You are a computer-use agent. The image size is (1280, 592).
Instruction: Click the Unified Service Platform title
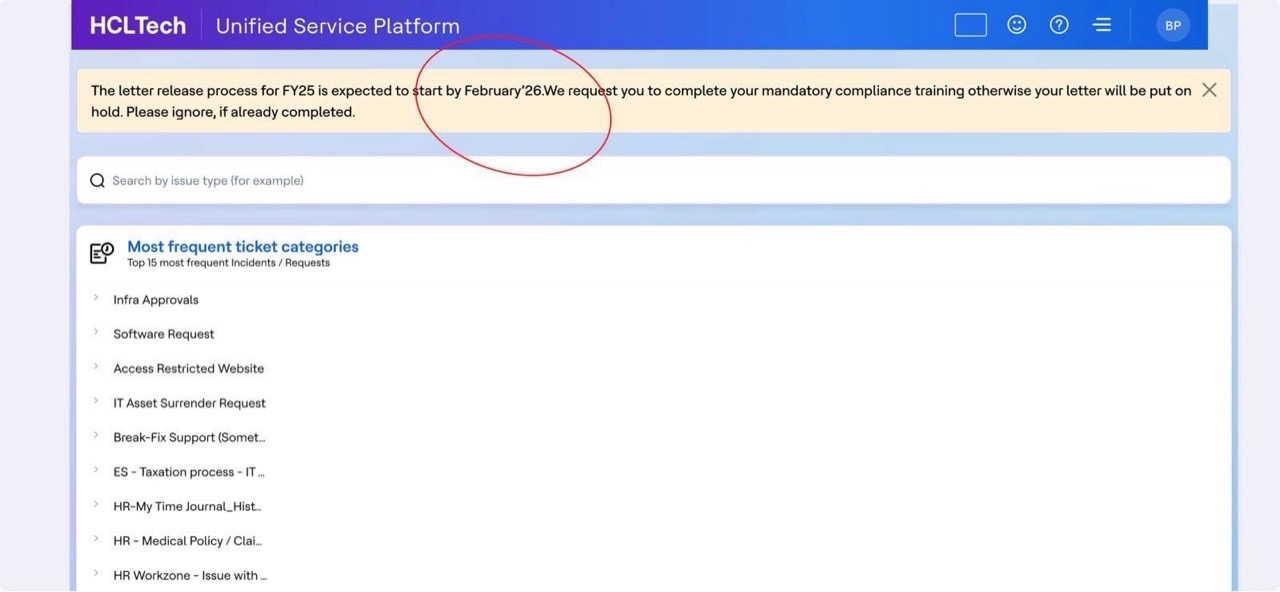(x=337, y=26)
